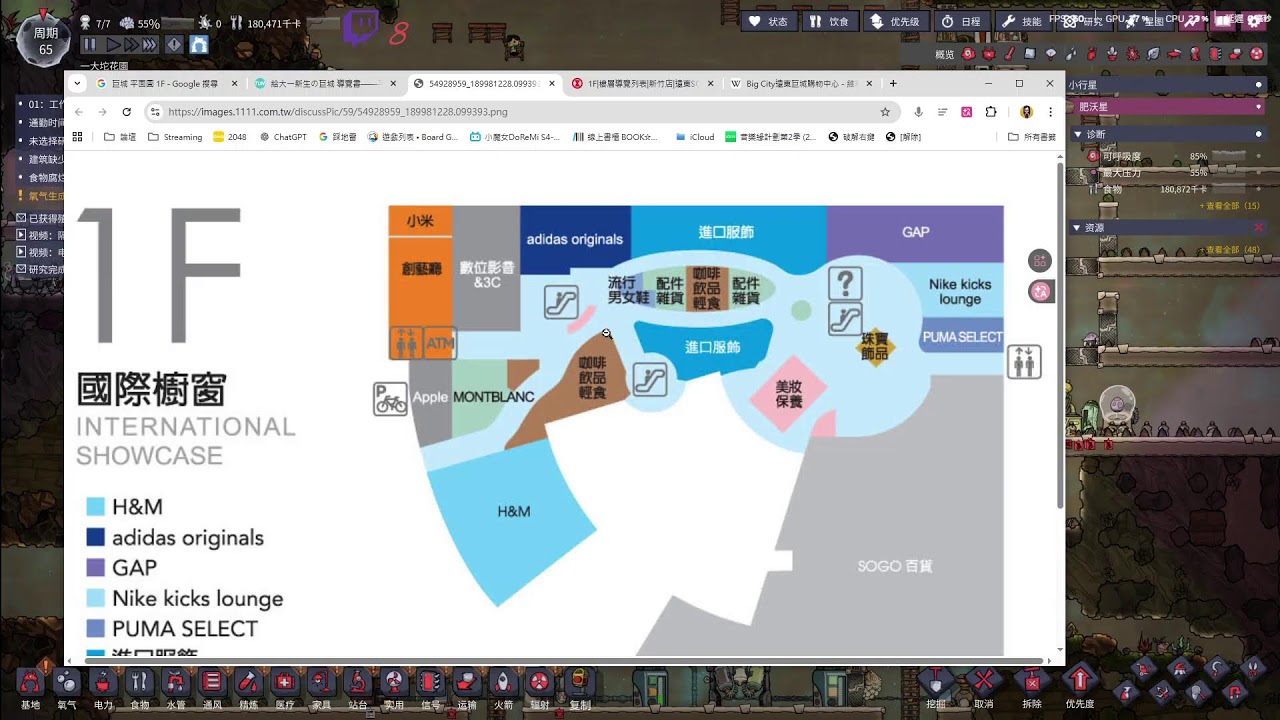
Task: Toggle the oxygen overlay in overview bar
Action: tap(970, 53)
